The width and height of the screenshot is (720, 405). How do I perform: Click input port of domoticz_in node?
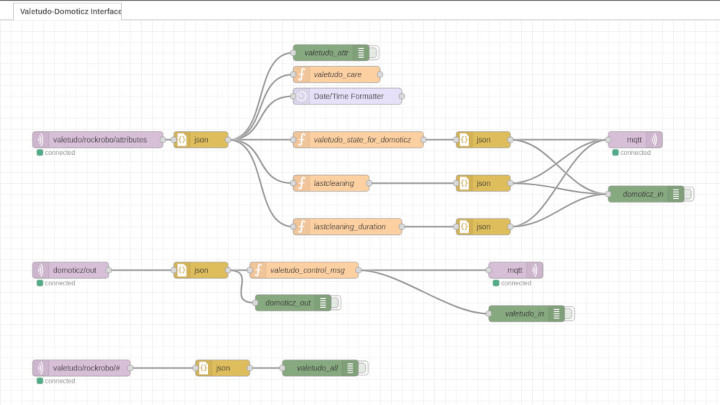click(608, 194)
